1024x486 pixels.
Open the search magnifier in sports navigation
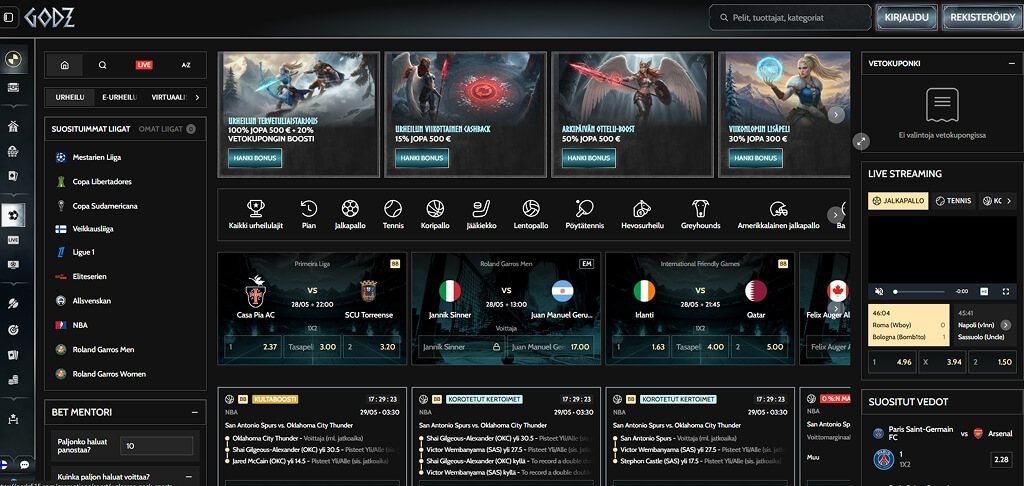(103, 65)
